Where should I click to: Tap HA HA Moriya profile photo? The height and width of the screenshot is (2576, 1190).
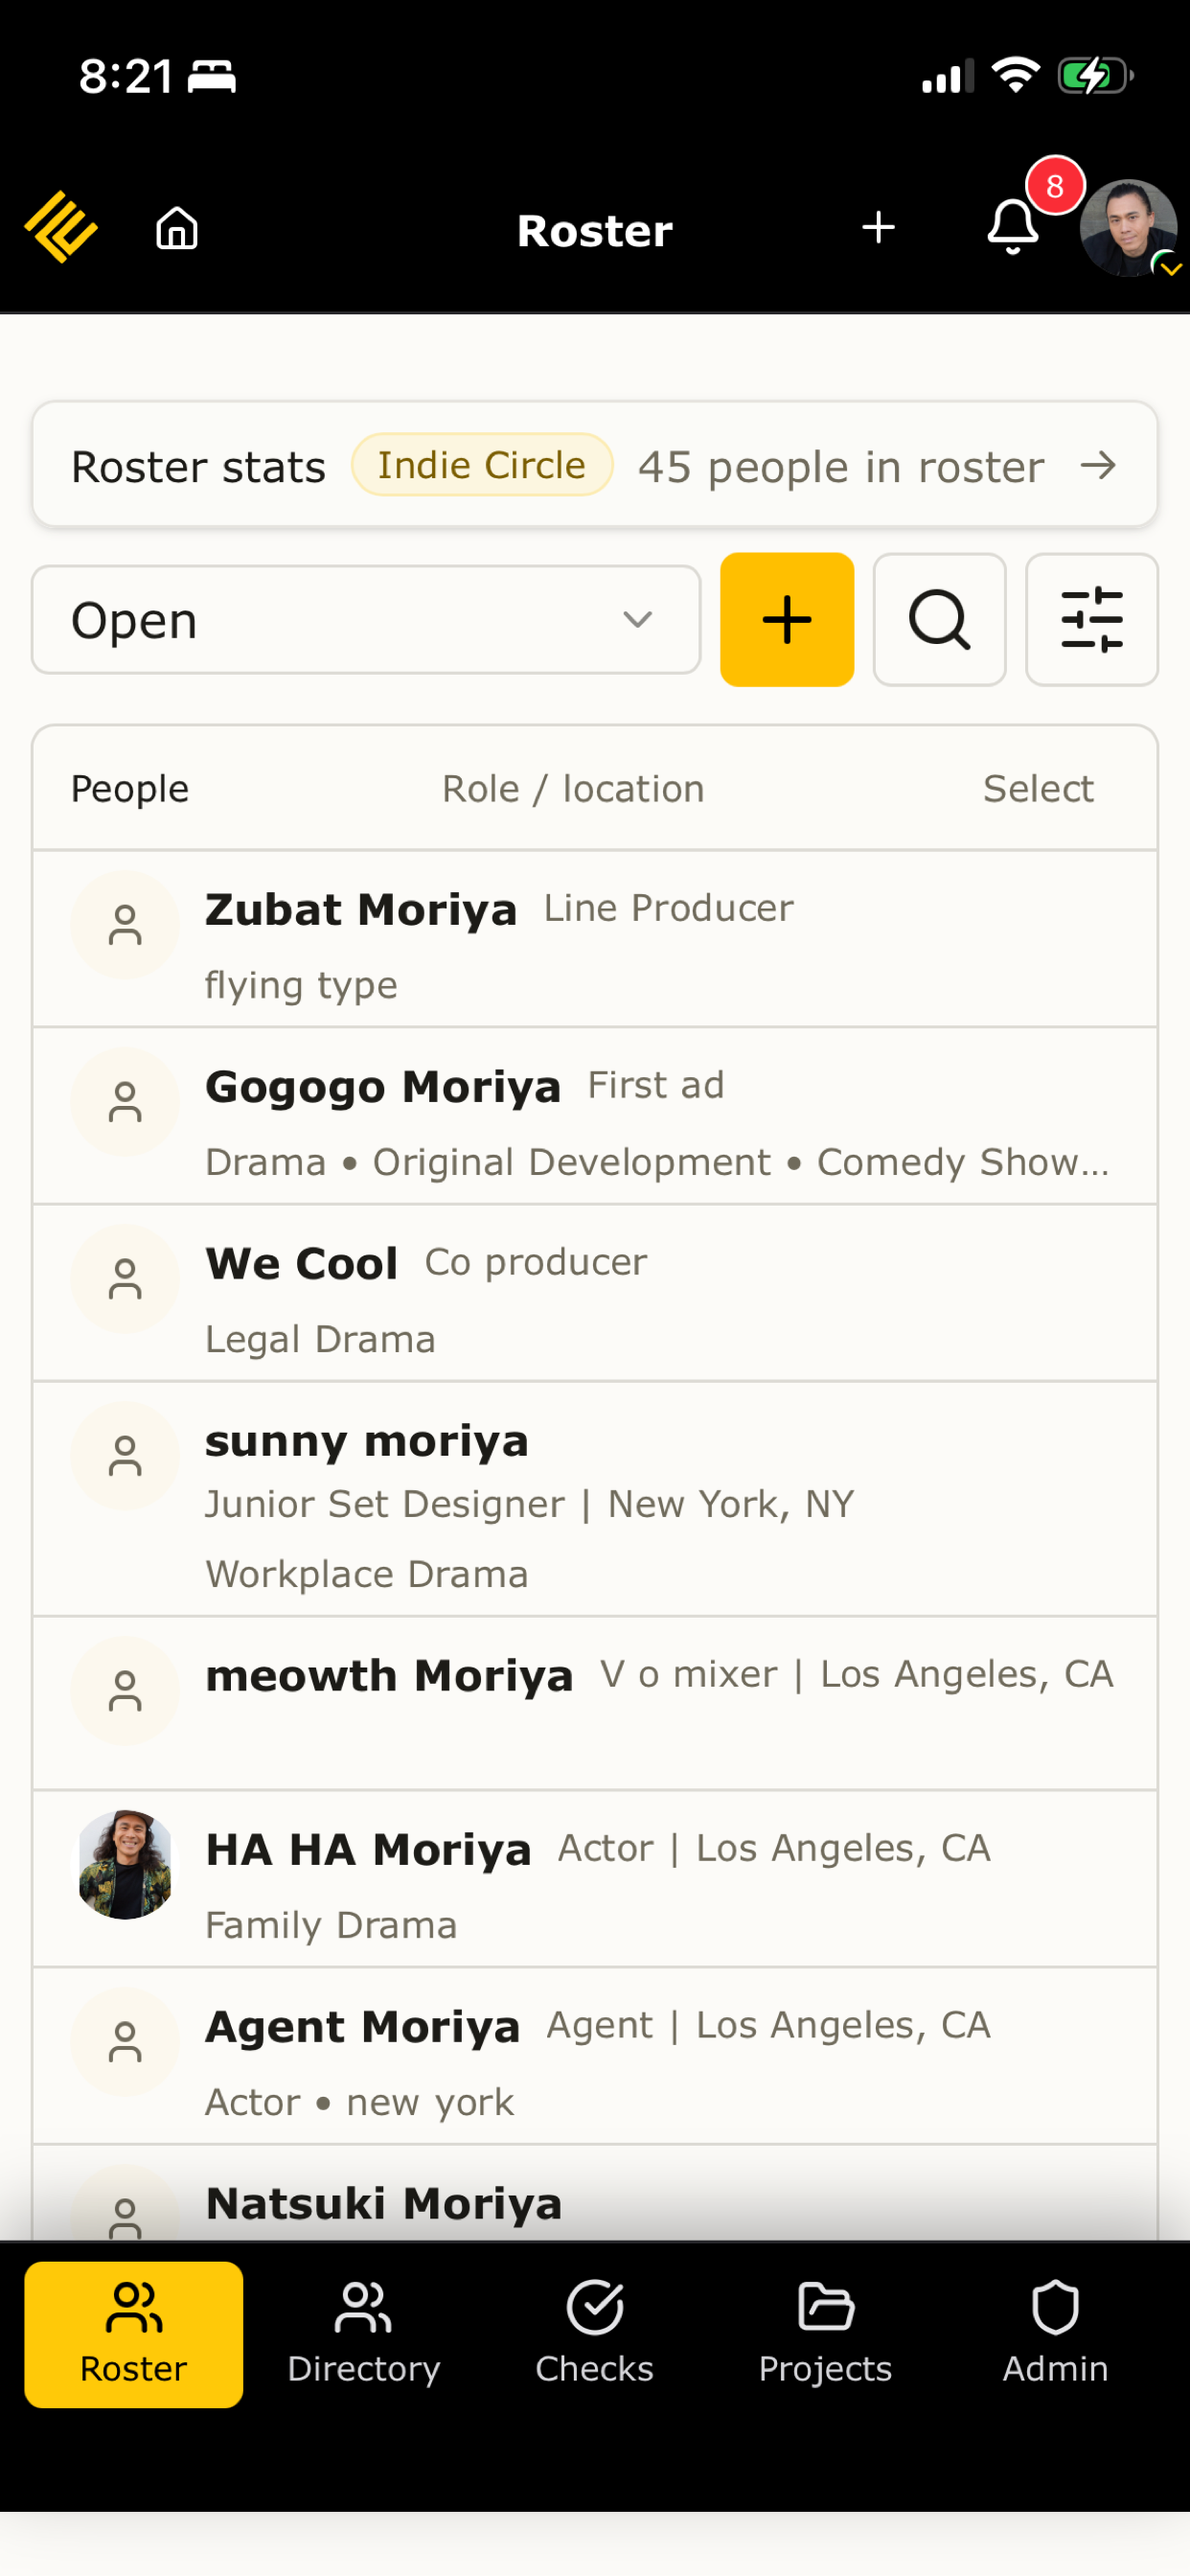tap(125, 1865)
